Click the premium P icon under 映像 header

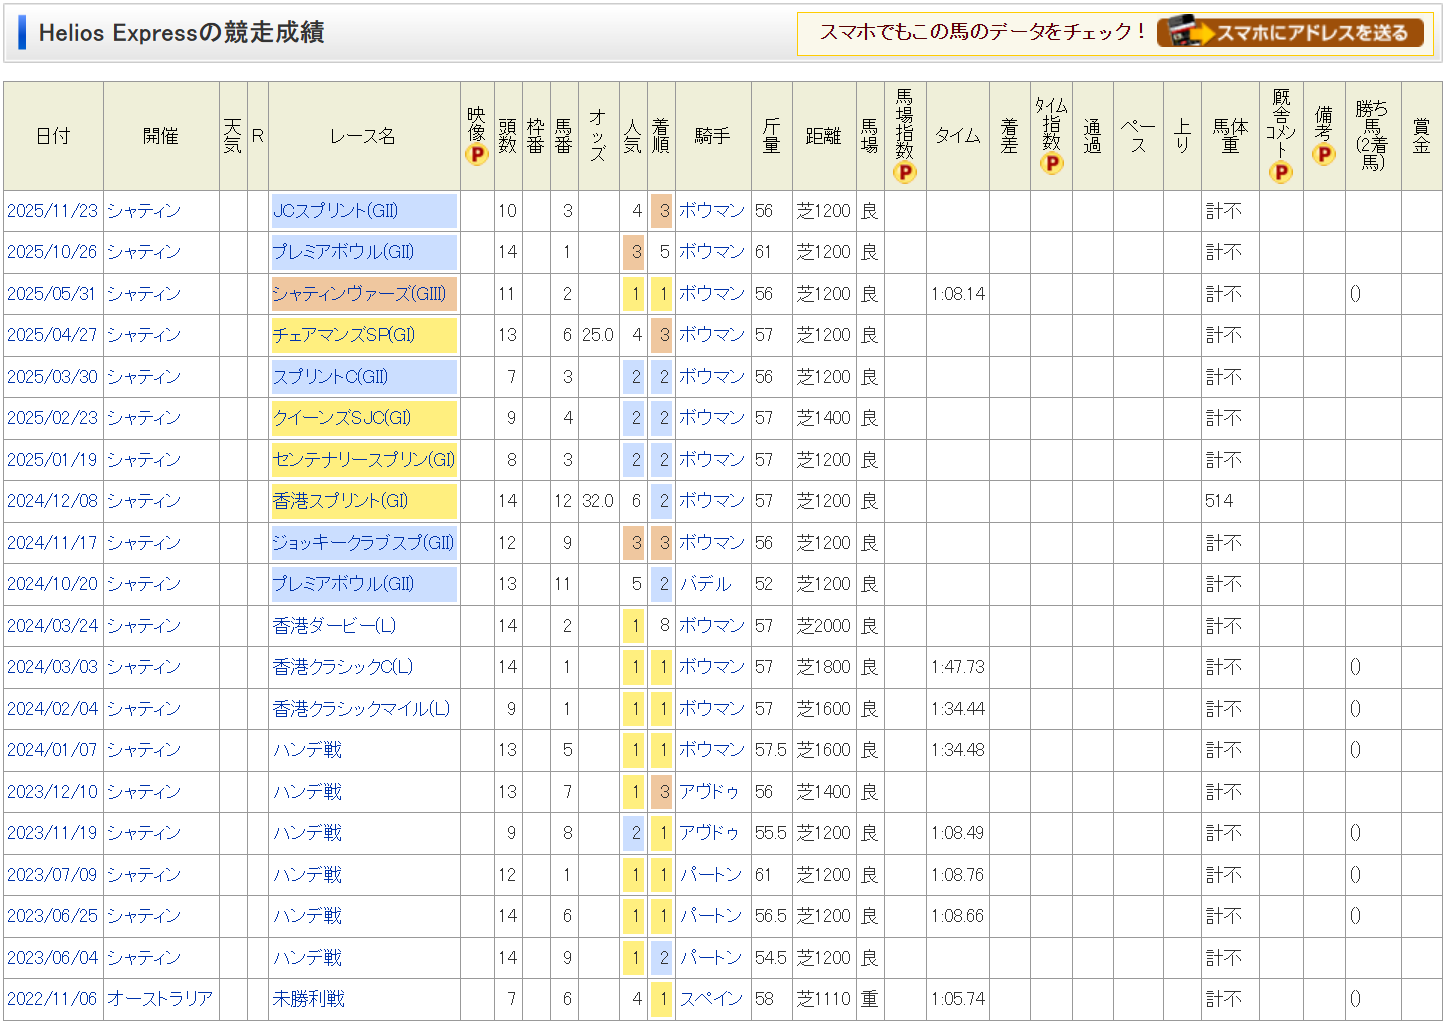477,155
